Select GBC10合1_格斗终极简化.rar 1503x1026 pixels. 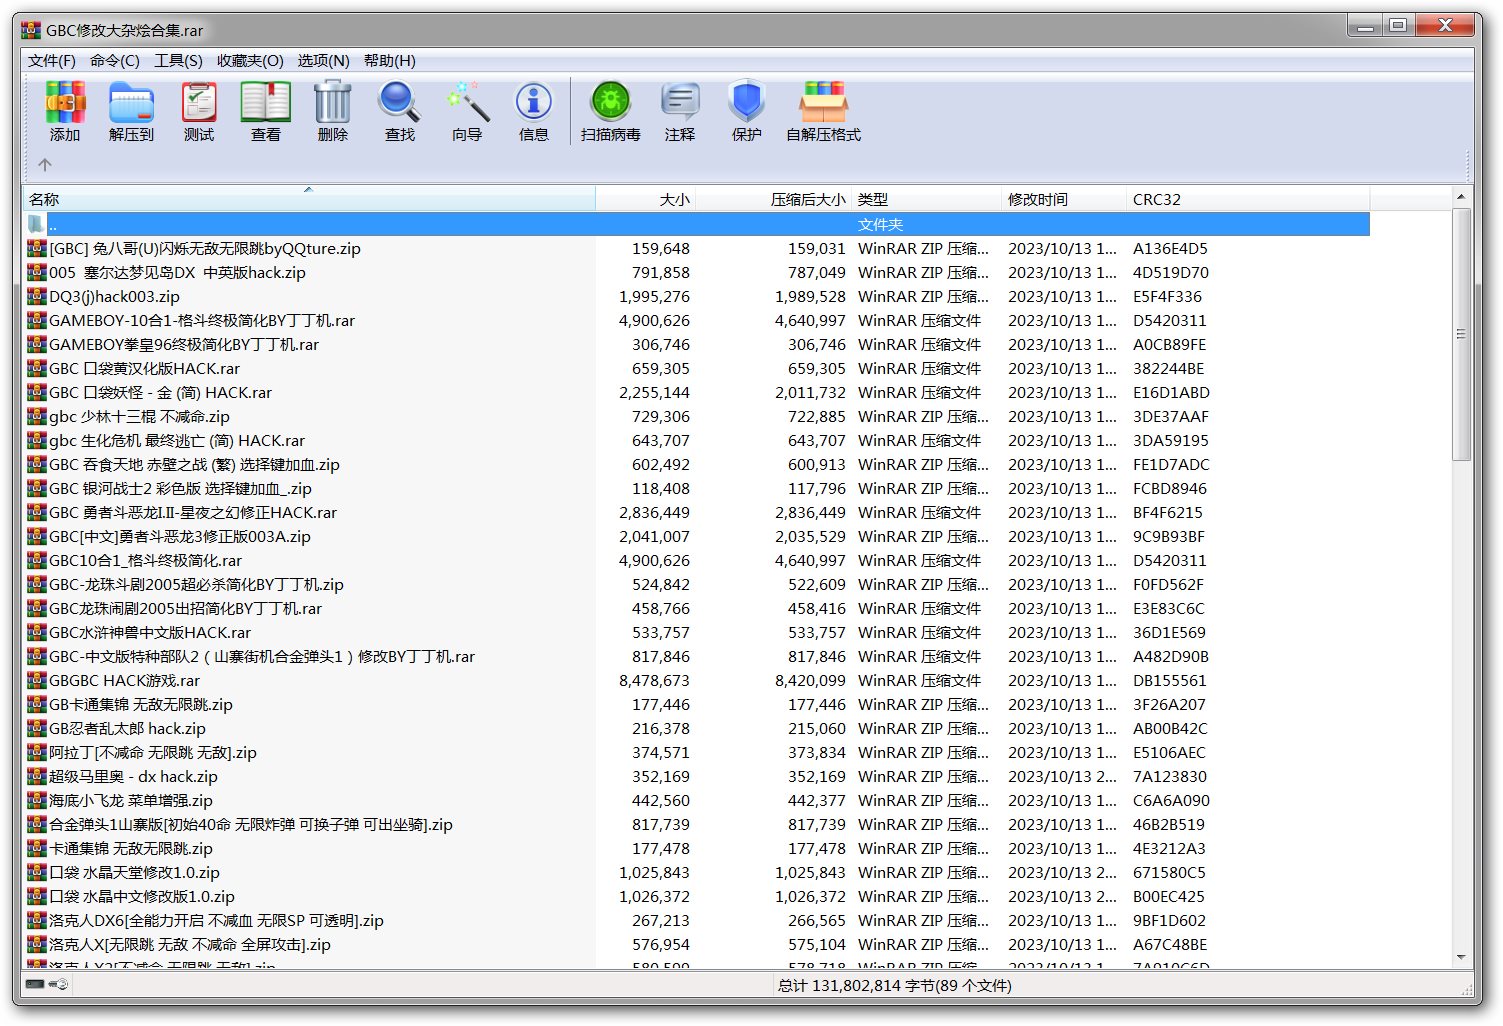145,560
